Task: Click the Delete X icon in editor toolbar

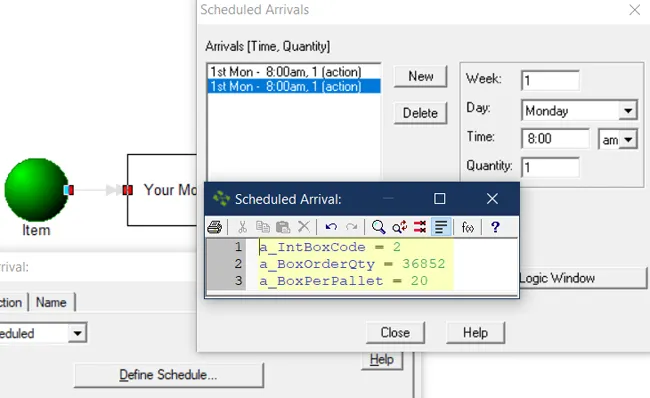Action: pos(304,227)
